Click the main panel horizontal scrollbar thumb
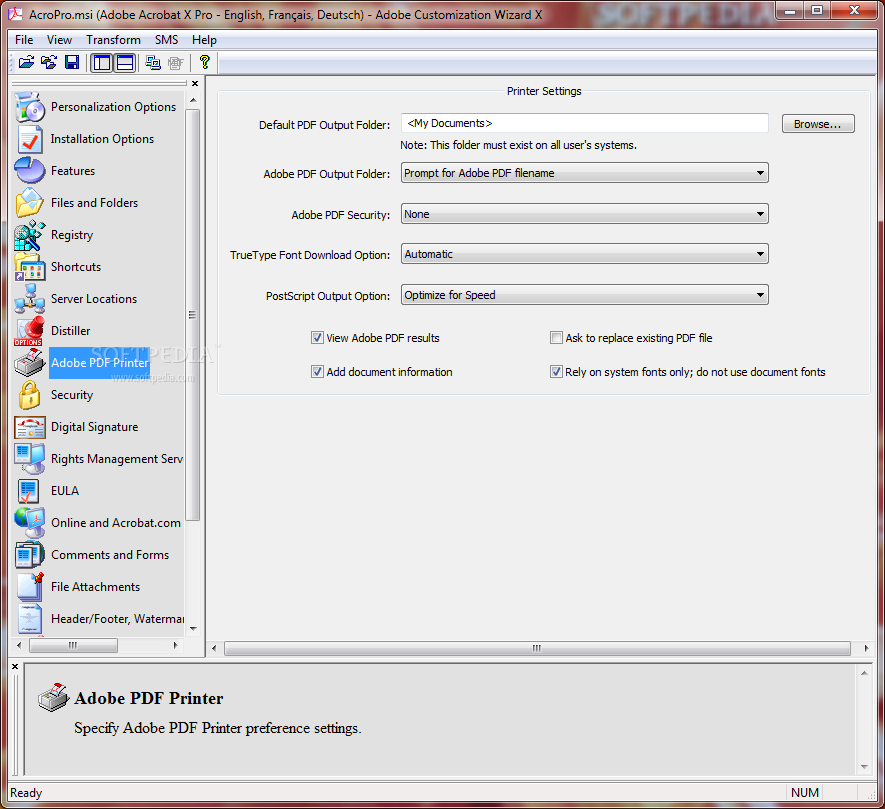The image size is (885, 809). click(x=537, y=648)
